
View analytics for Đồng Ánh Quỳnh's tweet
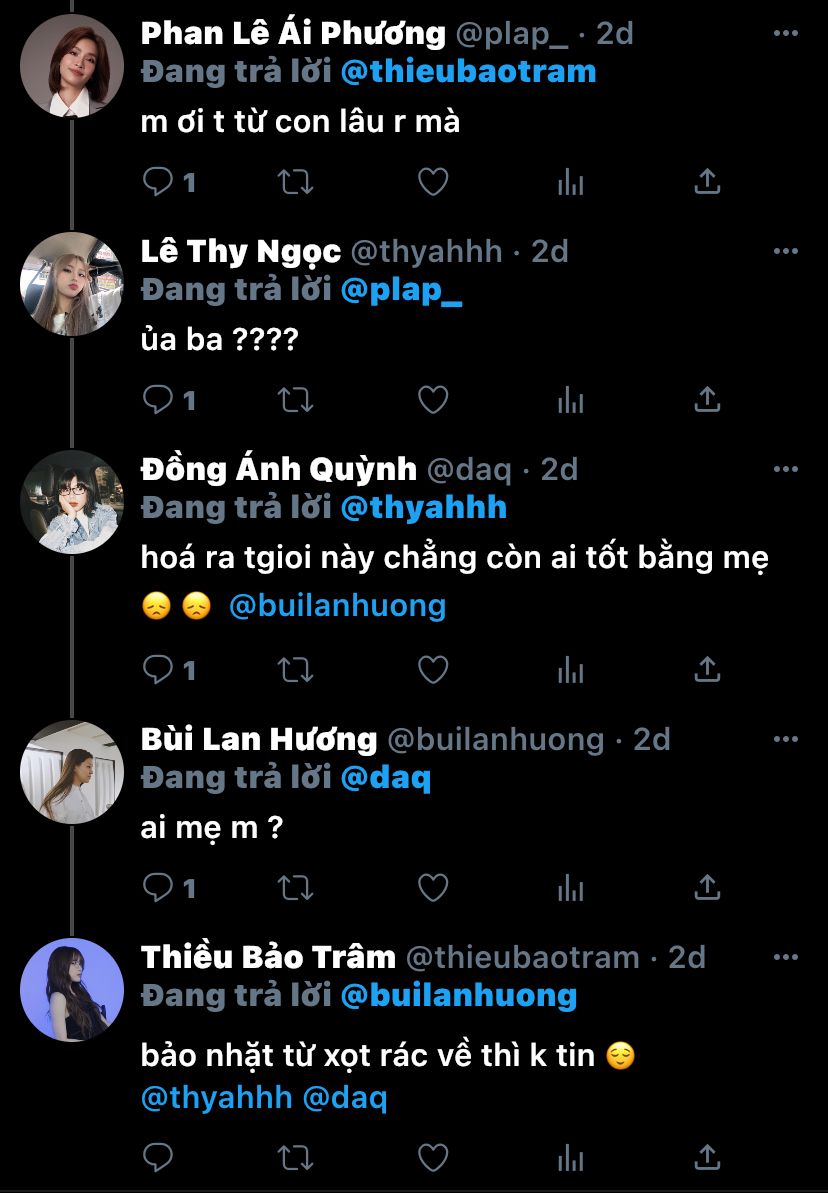pos(570,669)
